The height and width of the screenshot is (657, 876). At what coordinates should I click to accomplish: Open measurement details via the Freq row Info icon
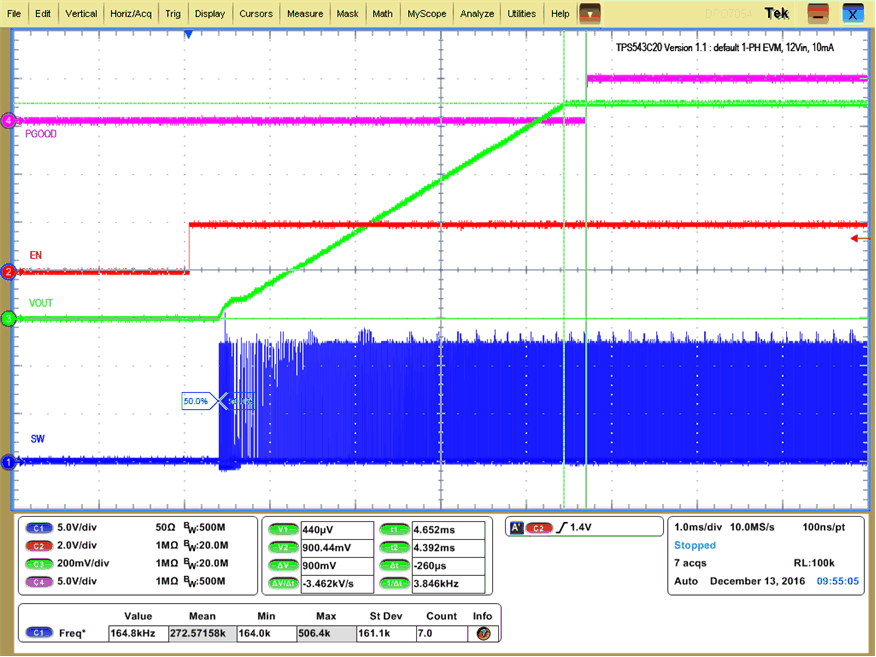point(481,632)
